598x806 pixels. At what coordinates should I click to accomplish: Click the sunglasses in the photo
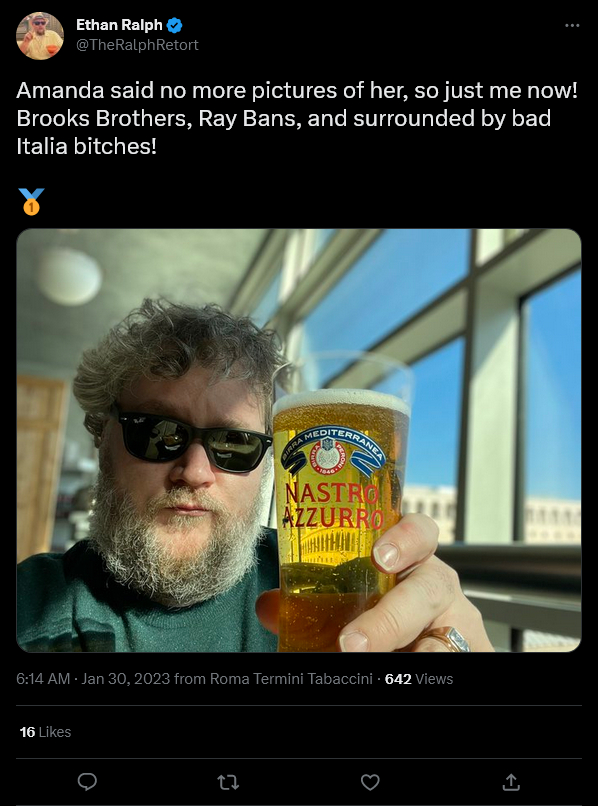[193, 440]
